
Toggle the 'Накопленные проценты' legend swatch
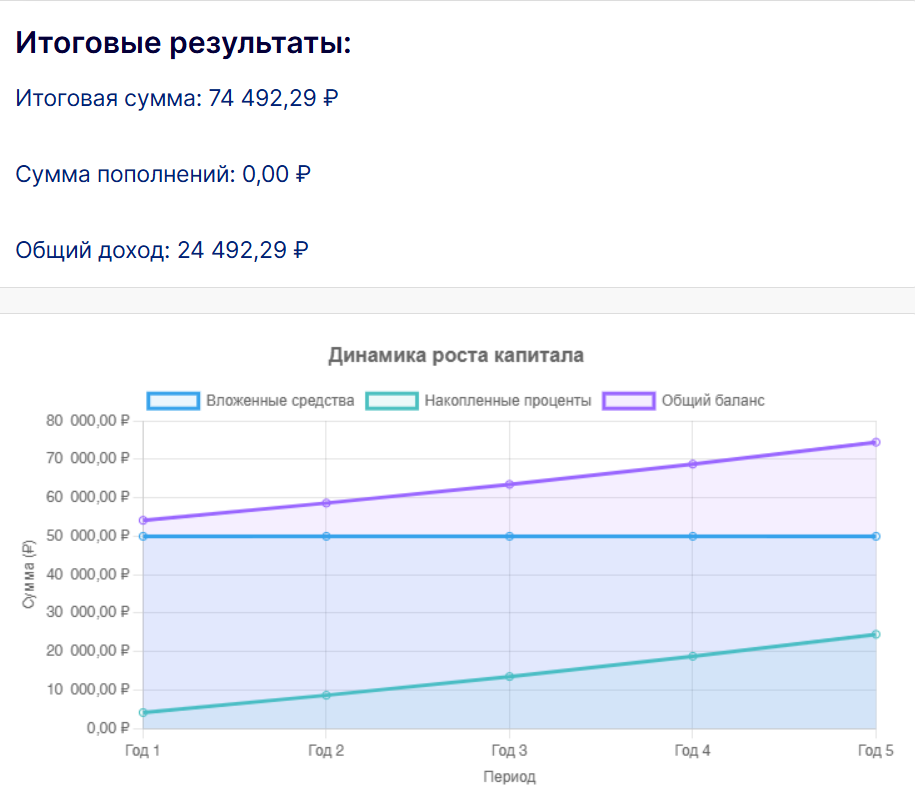coord(392,401)
